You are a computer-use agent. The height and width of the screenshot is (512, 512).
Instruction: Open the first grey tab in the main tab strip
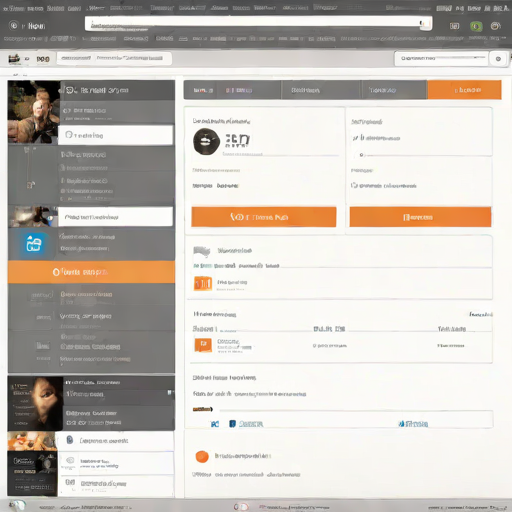pos(232,90)
